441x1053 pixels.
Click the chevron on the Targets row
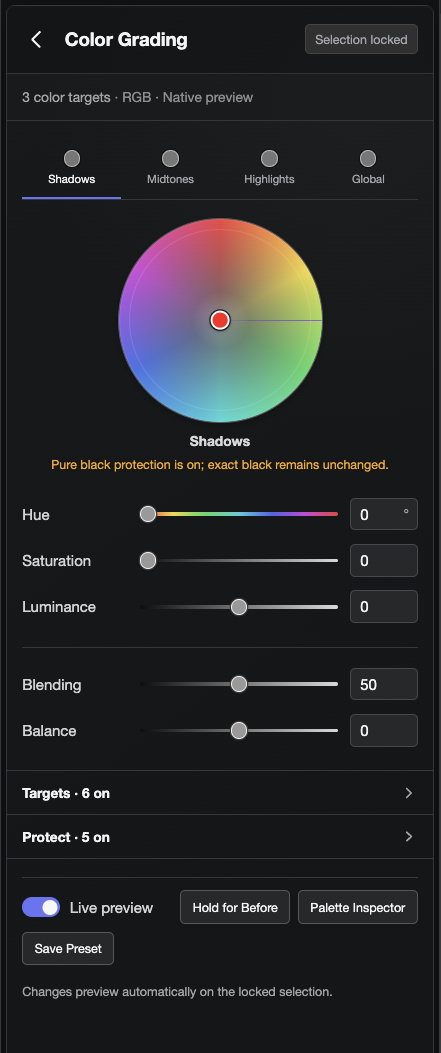tap(409, 793)
